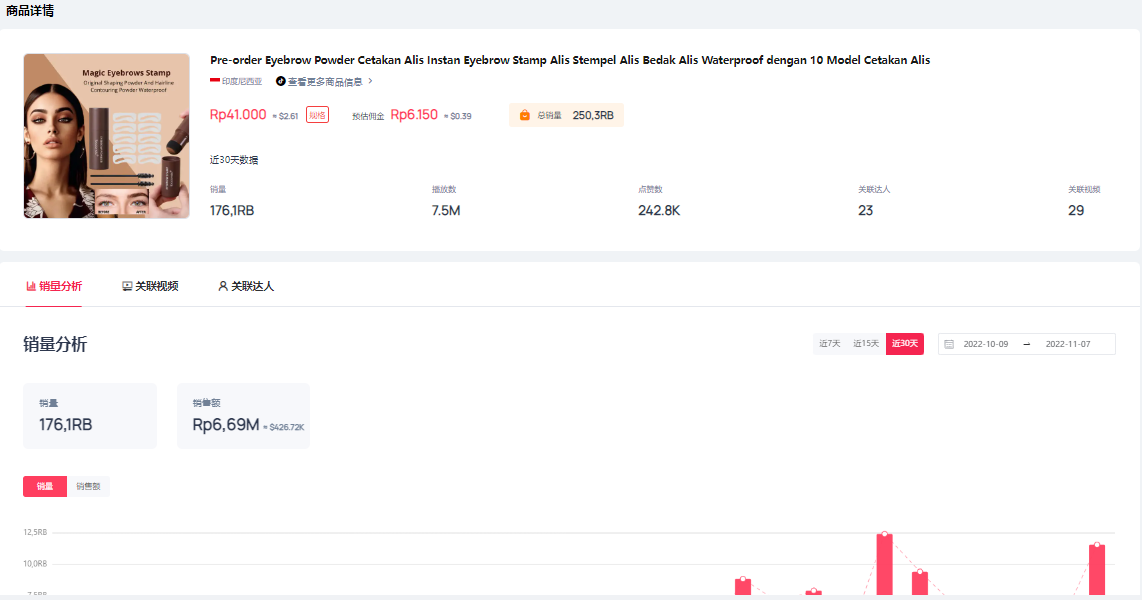1142x600 pixels.
Task: Click the 查看更多商品信息 link
Action: 325,81
